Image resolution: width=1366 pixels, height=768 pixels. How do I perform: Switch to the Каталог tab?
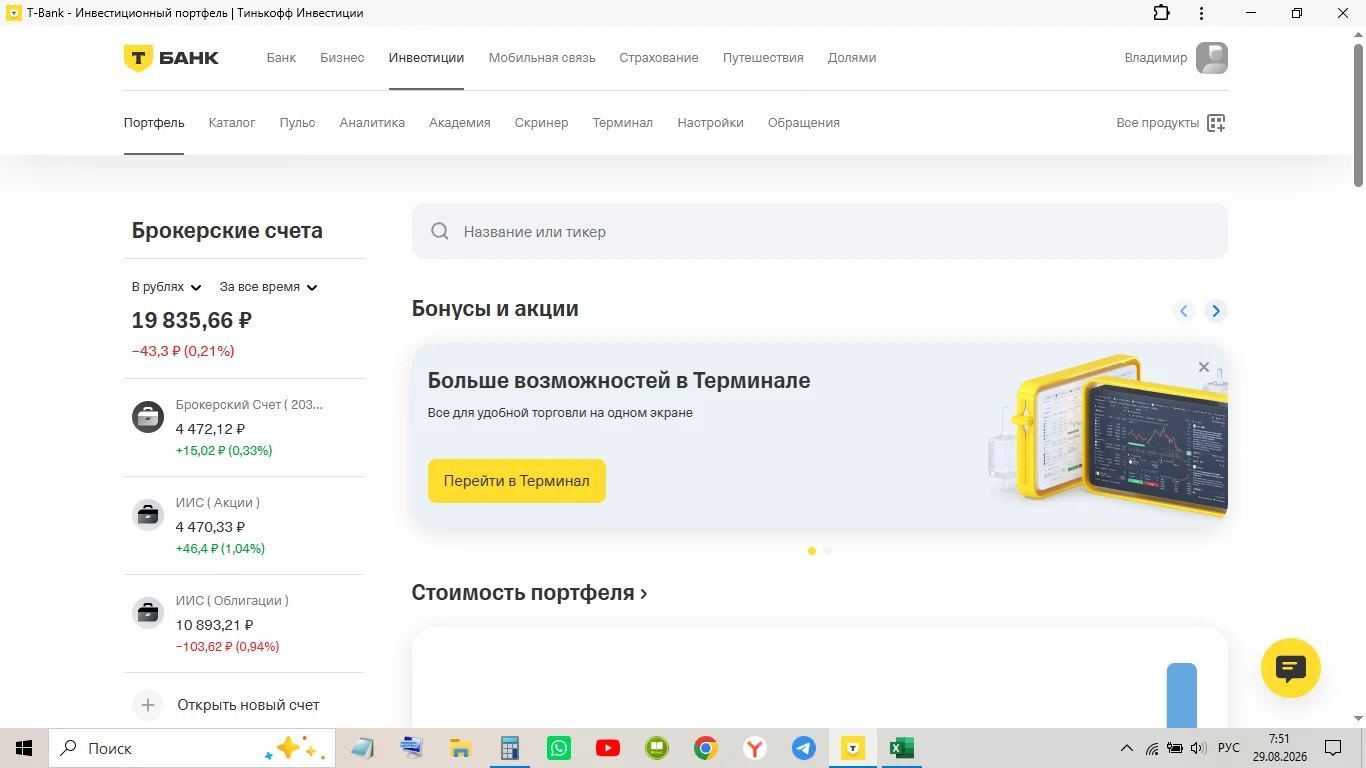tap(232, 123)
